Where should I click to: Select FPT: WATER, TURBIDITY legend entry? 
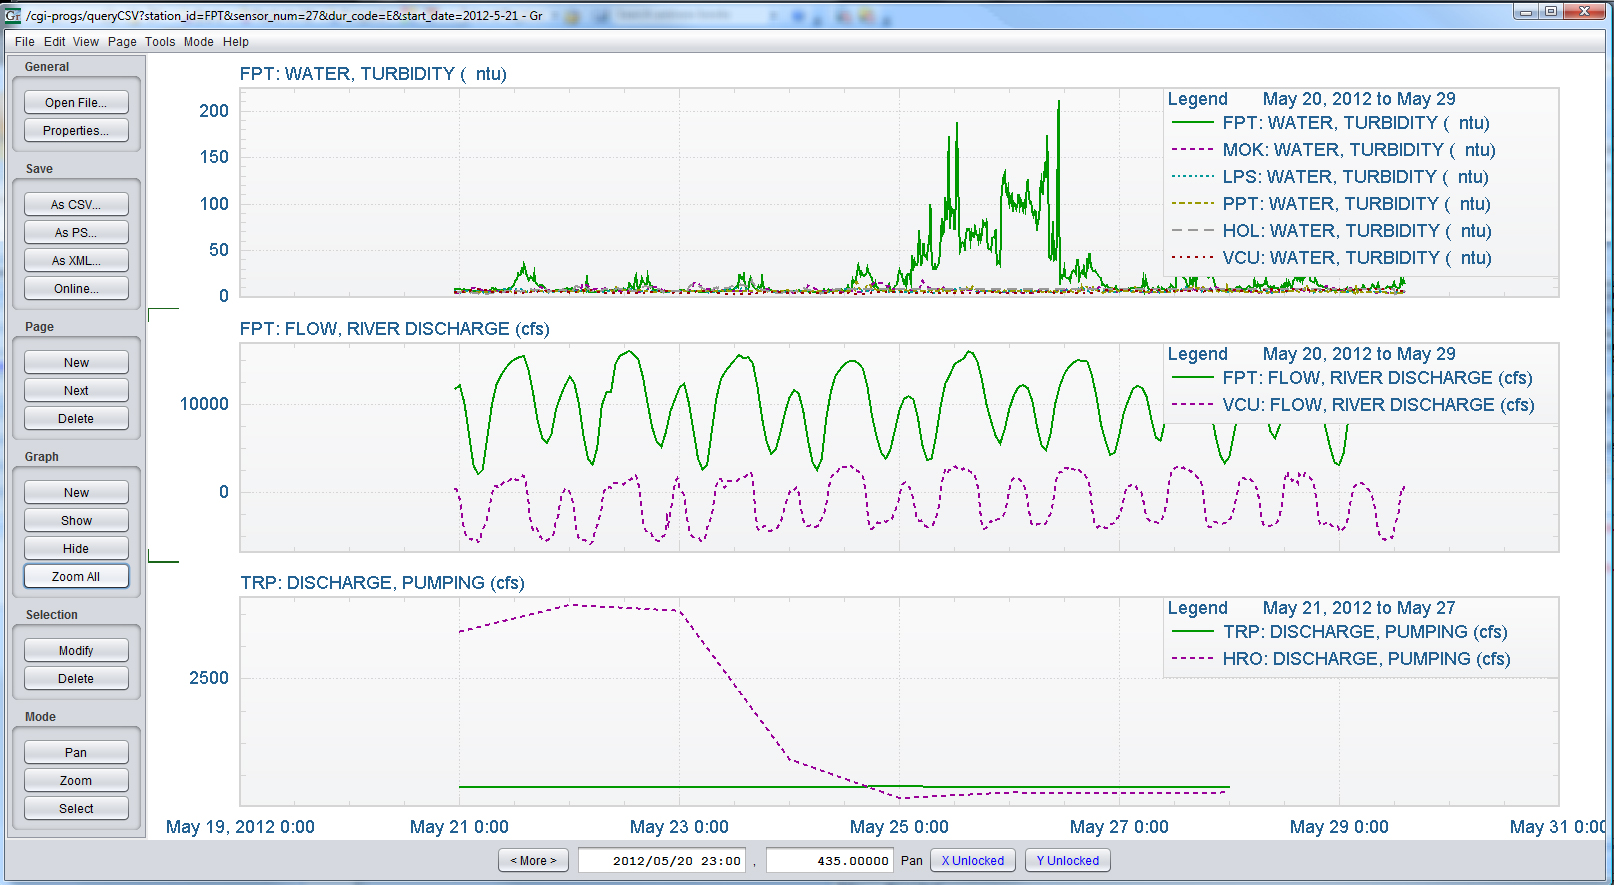[1356, 123]
